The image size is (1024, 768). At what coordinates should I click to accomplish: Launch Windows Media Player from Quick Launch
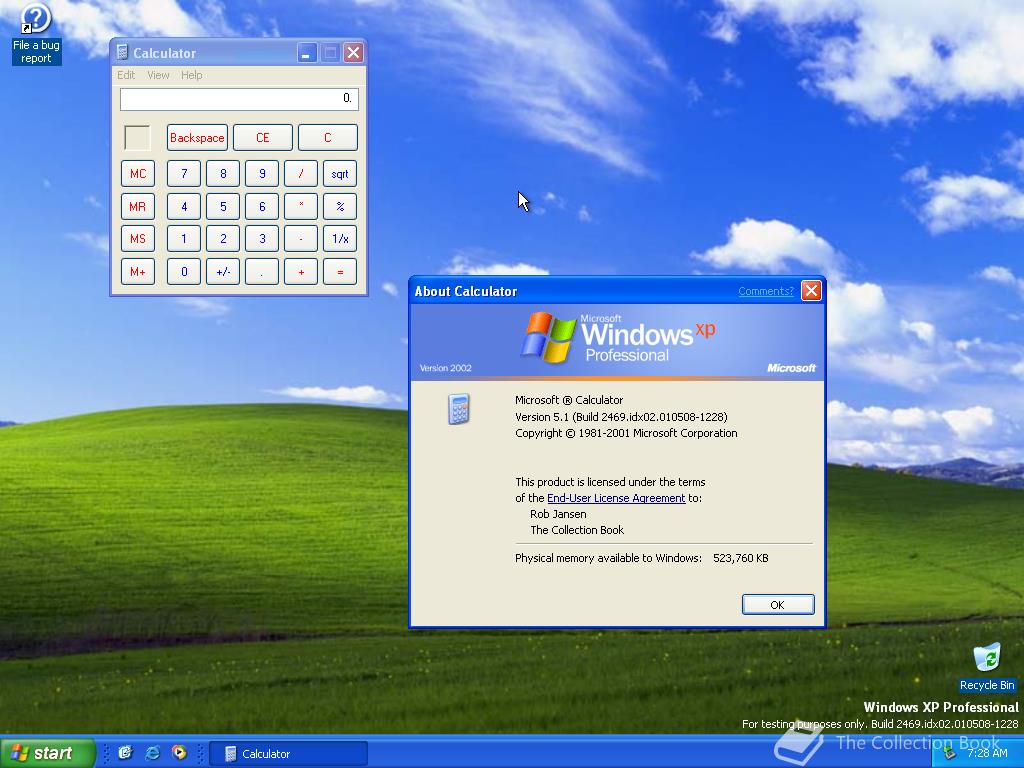(179, 753)
